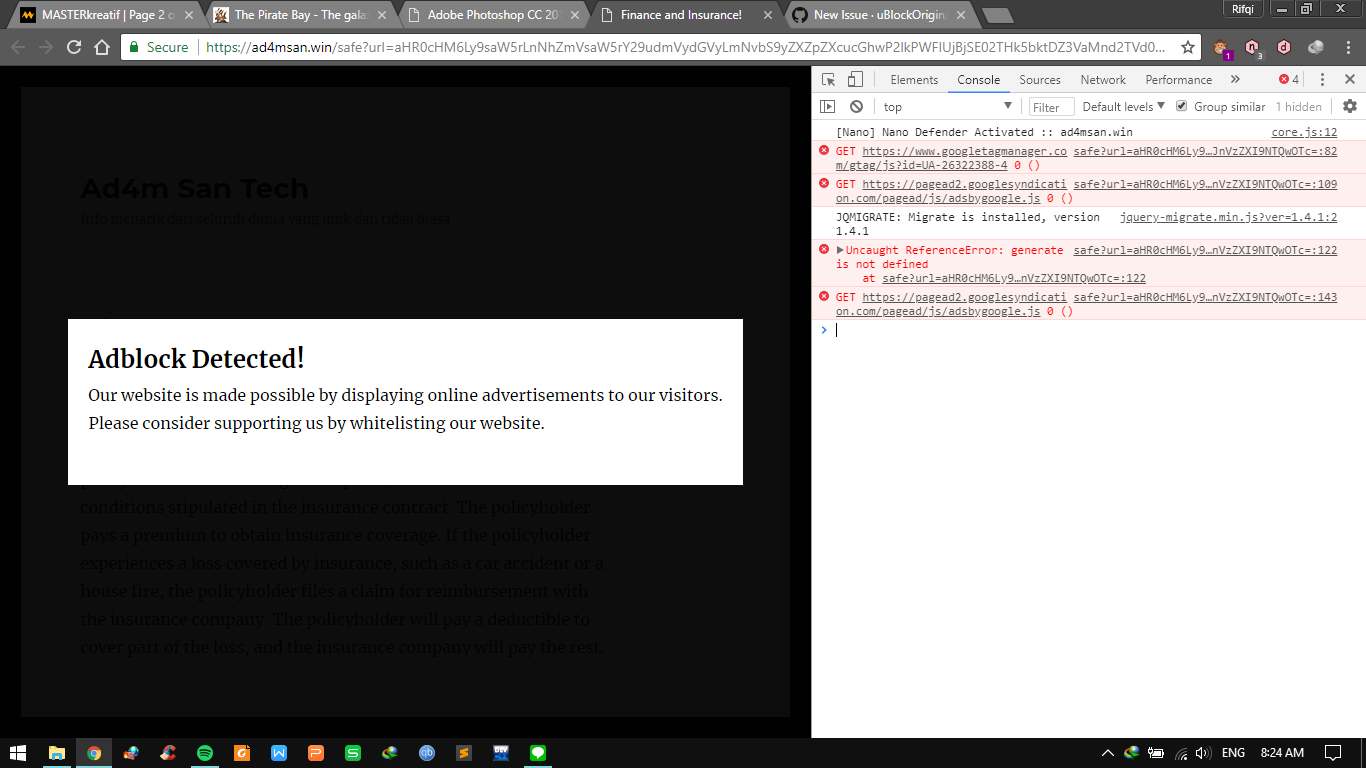1366x768 pixels.
Task: Clear the console with the ban icon
Action: 856,107
